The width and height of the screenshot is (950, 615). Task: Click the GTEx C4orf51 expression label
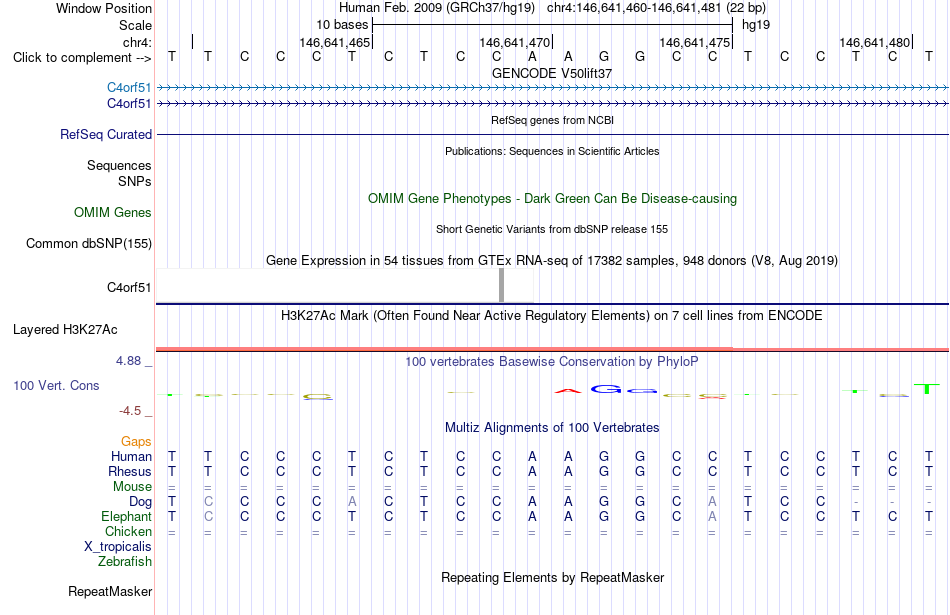point(129,287)
